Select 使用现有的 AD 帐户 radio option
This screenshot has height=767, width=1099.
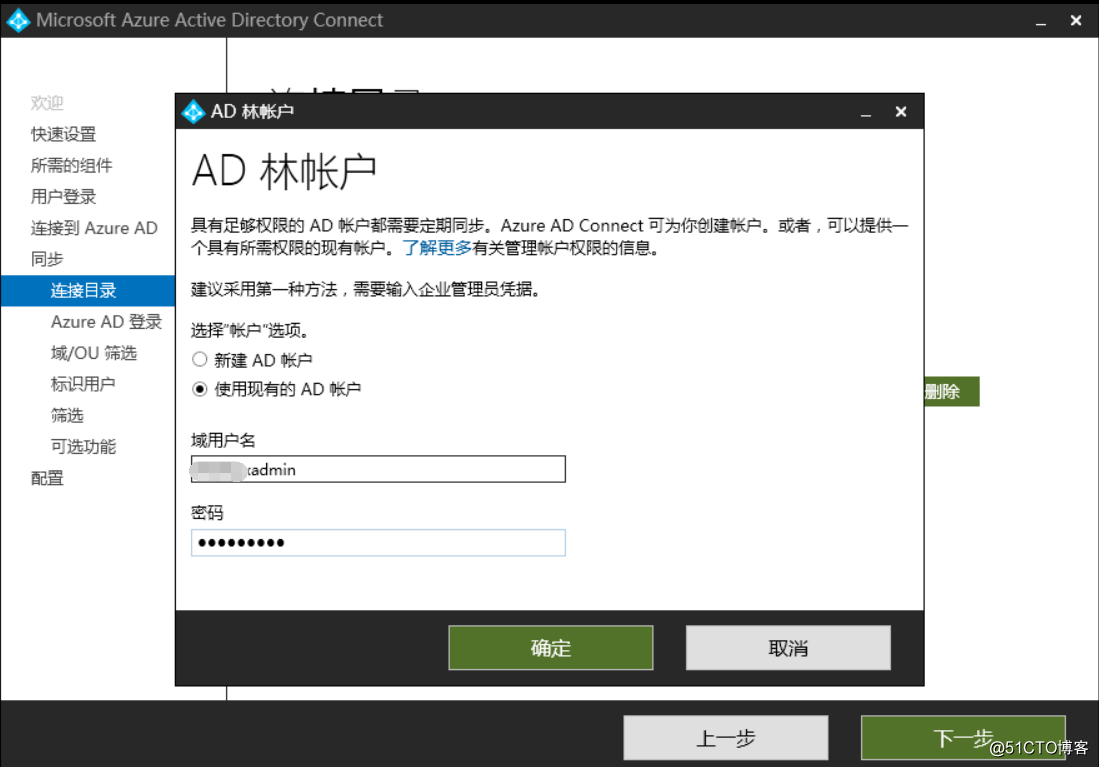[200, 389]
